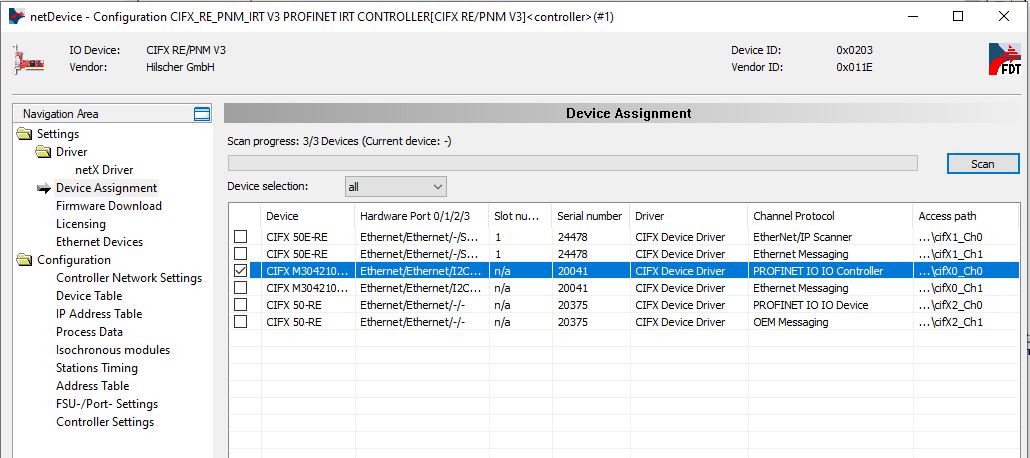This screenshot has height=458, width=1030.
Task: Open Isochronous modules page
Action: coord(113,350)
